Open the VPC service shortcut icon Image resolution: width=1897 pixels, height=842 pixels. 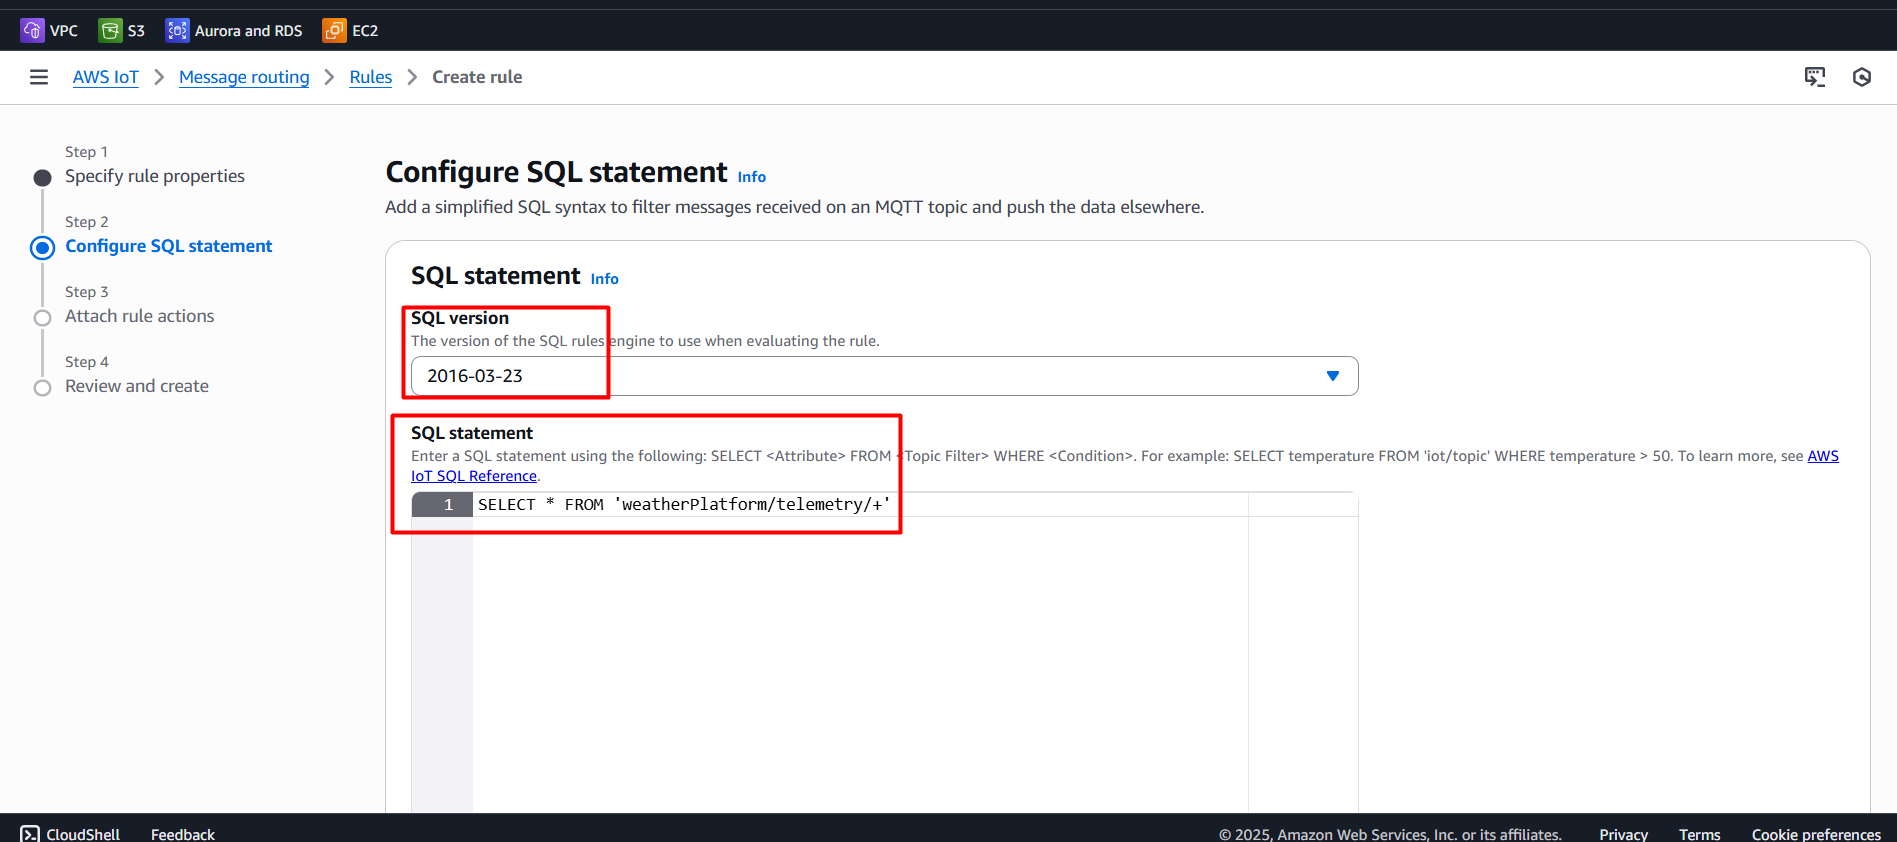point(32,31)
